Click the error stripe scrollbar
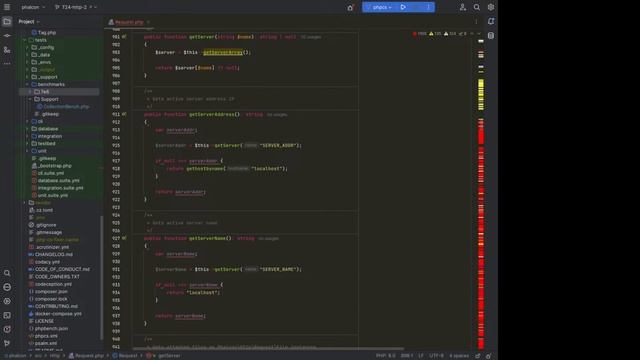Image resolution: width=640 pixels, height=360 pixels. [481, 194]
